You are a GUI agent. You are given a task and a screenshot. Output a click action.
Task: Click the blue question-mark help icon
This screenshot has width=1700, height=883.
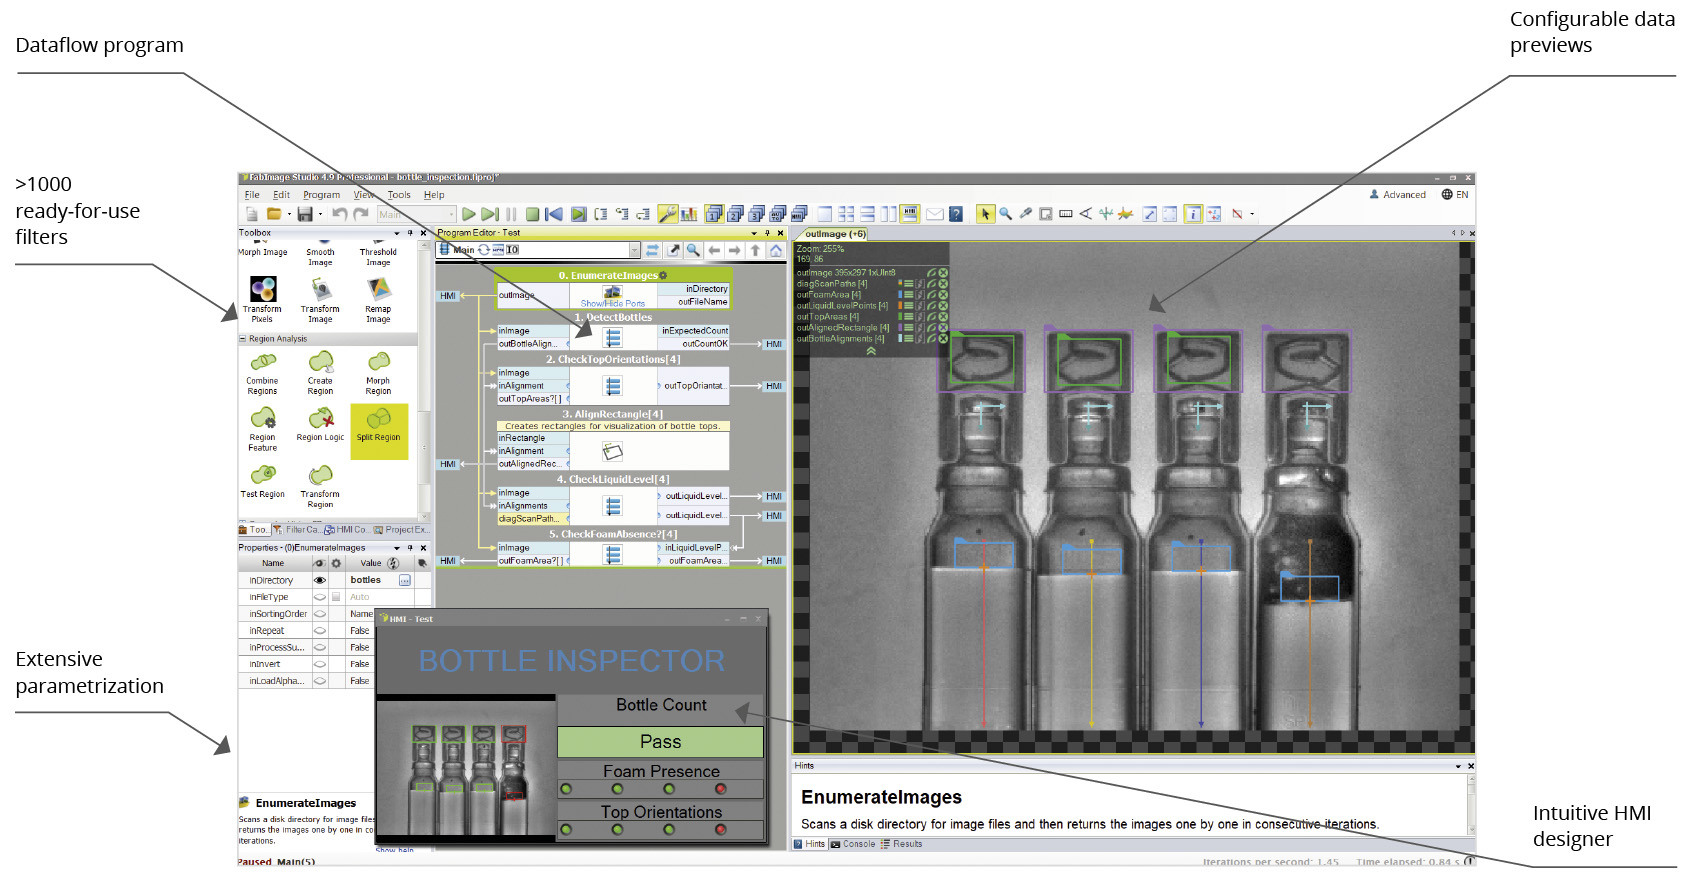coord(956,214)
